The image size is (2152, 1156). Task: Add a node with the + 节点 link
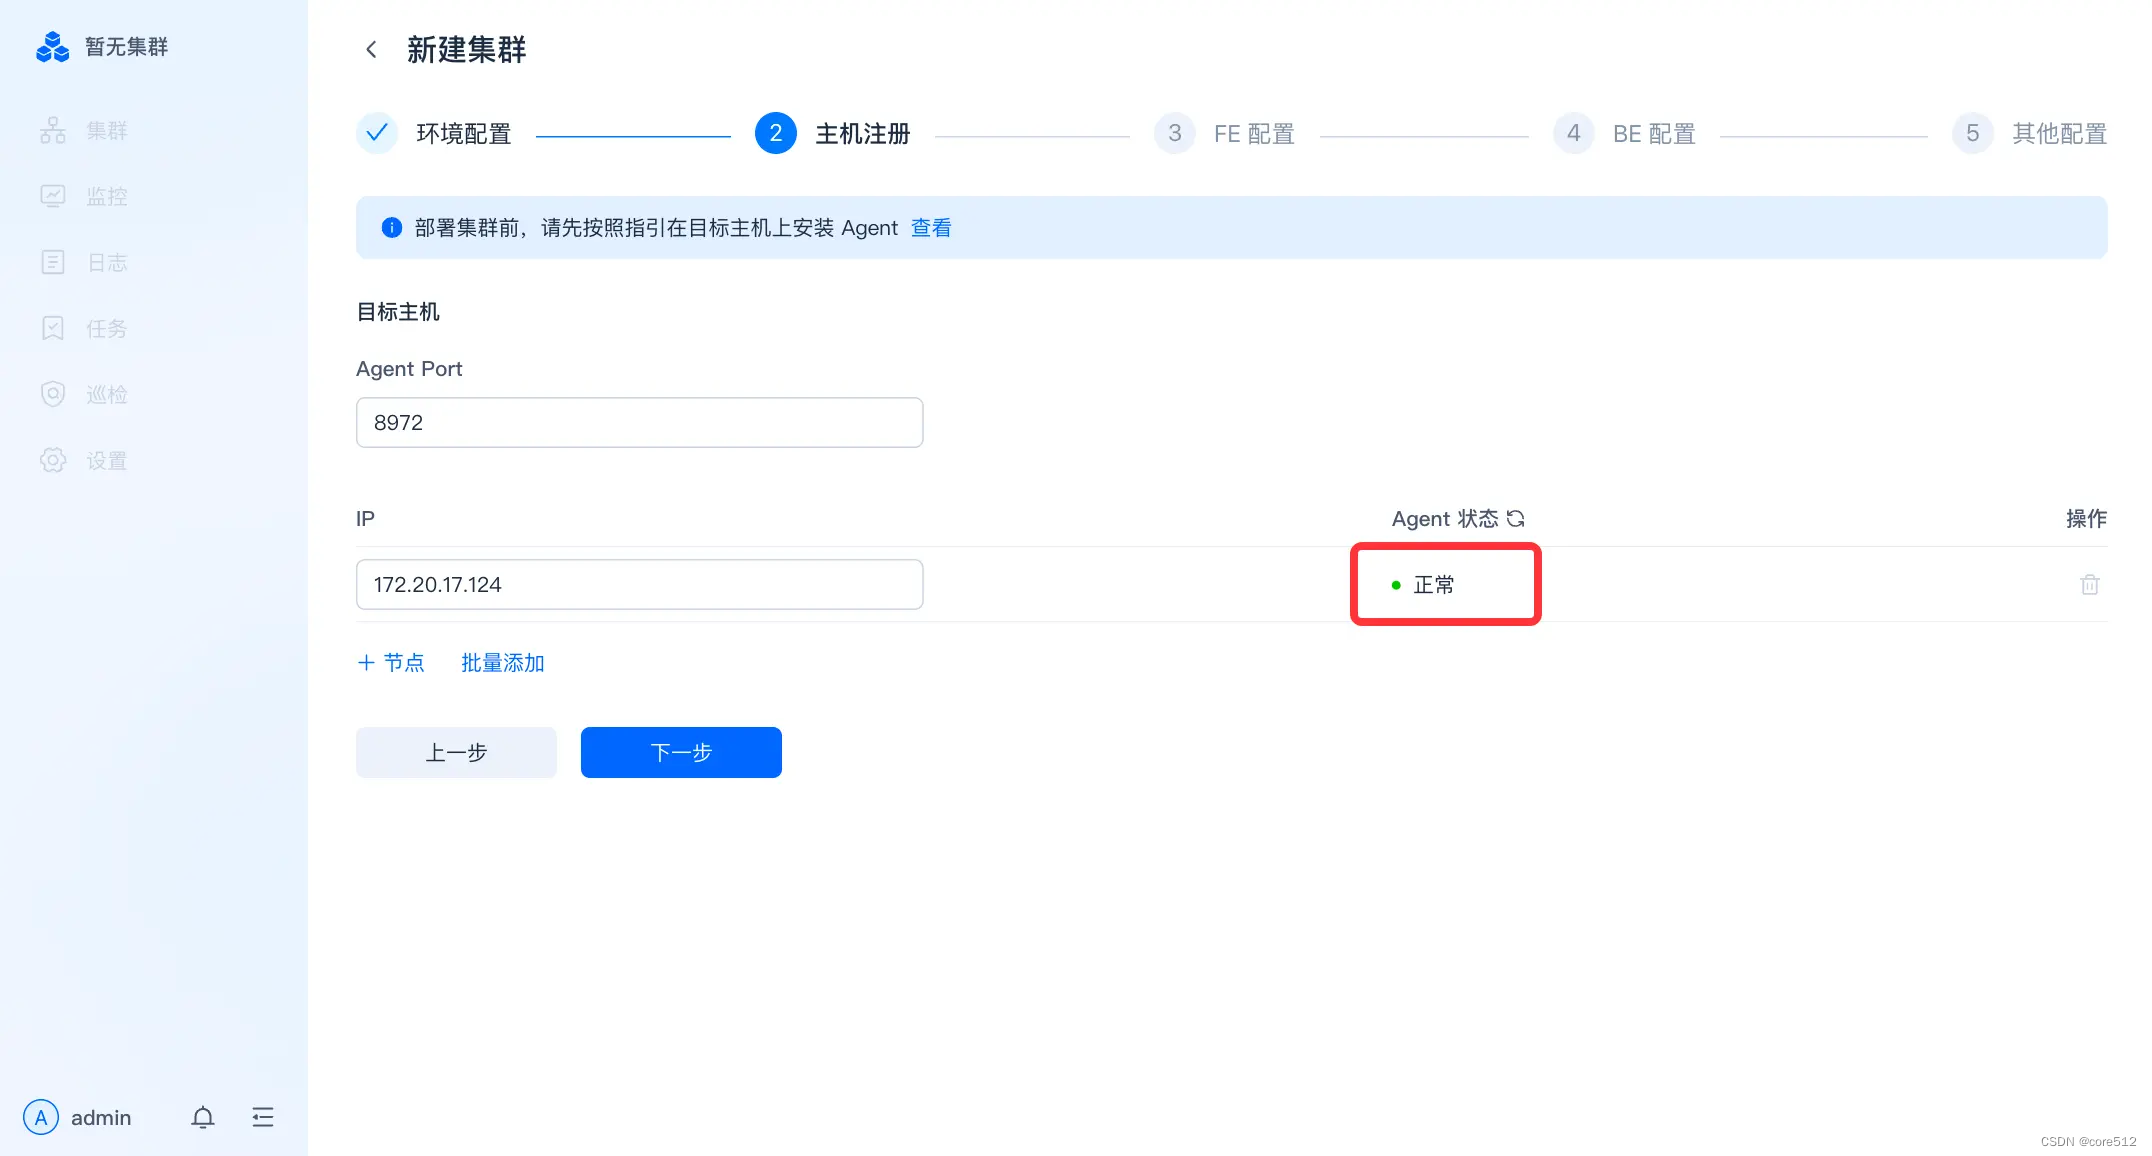[x=391, y=662]
